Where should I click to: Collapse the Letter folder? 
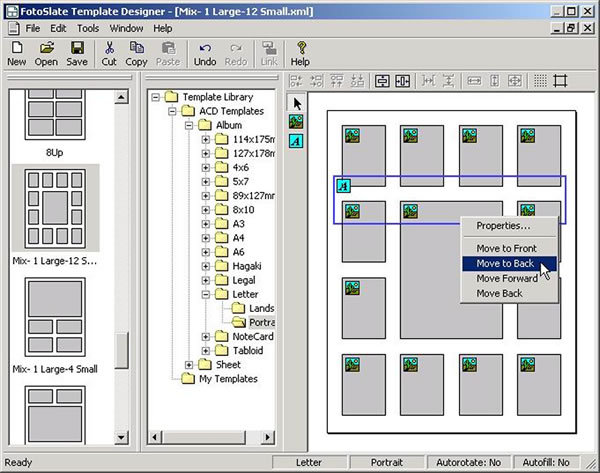[x=206, y=294]
